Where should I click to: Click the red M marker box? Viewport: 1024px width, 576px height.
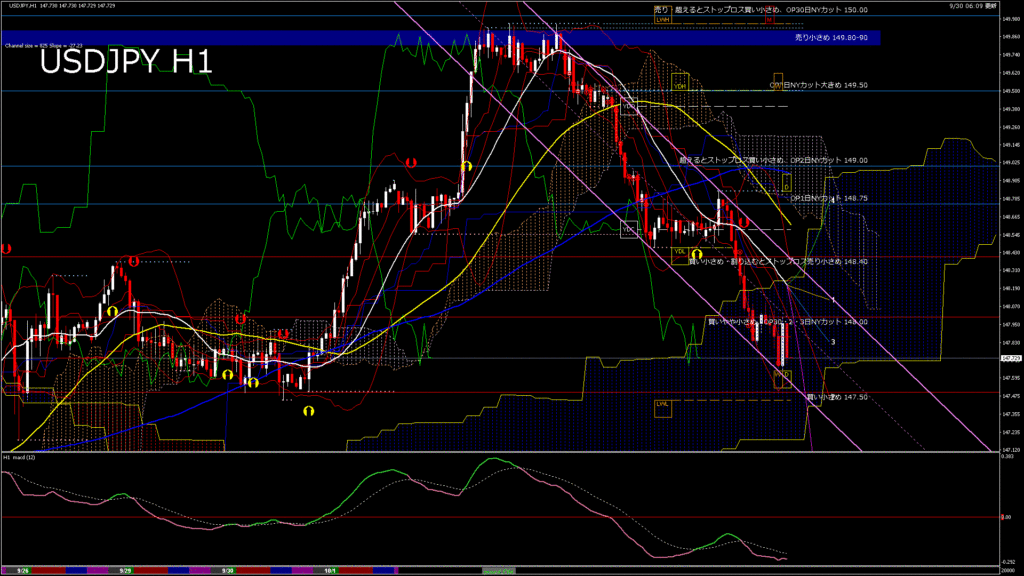point(769,19)
